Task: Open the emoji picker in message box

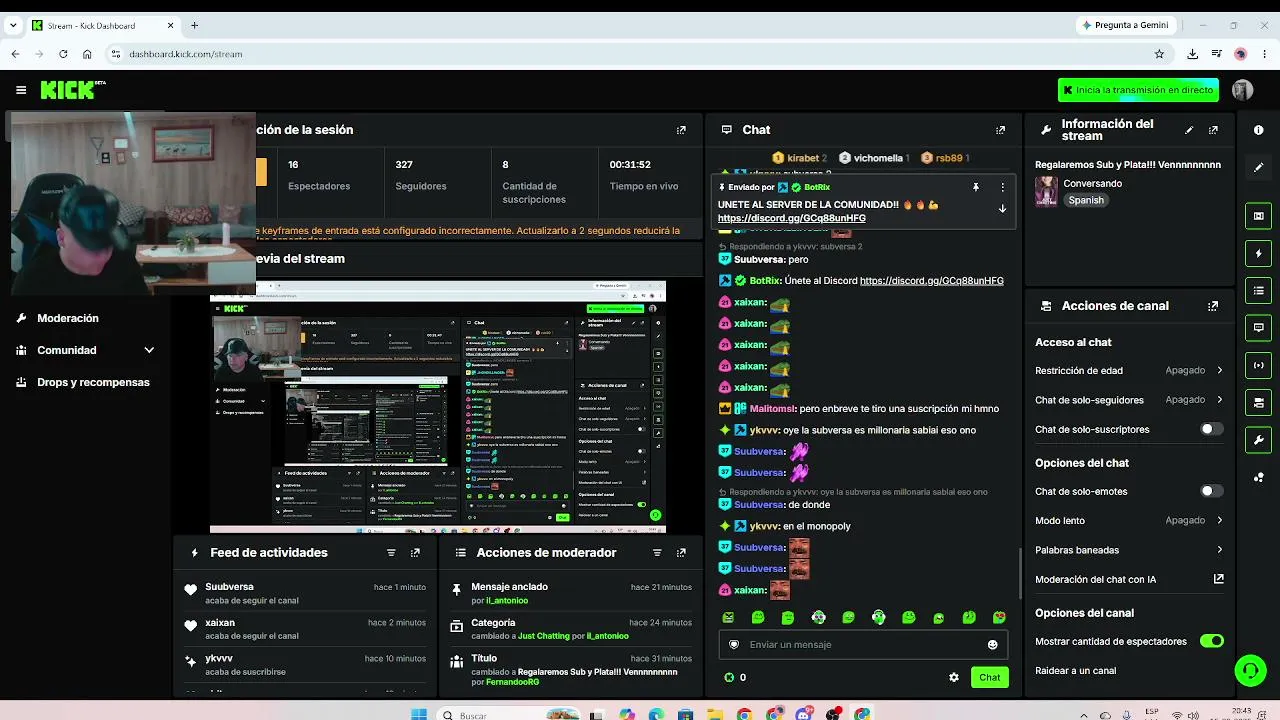Action: click(992, 645)
